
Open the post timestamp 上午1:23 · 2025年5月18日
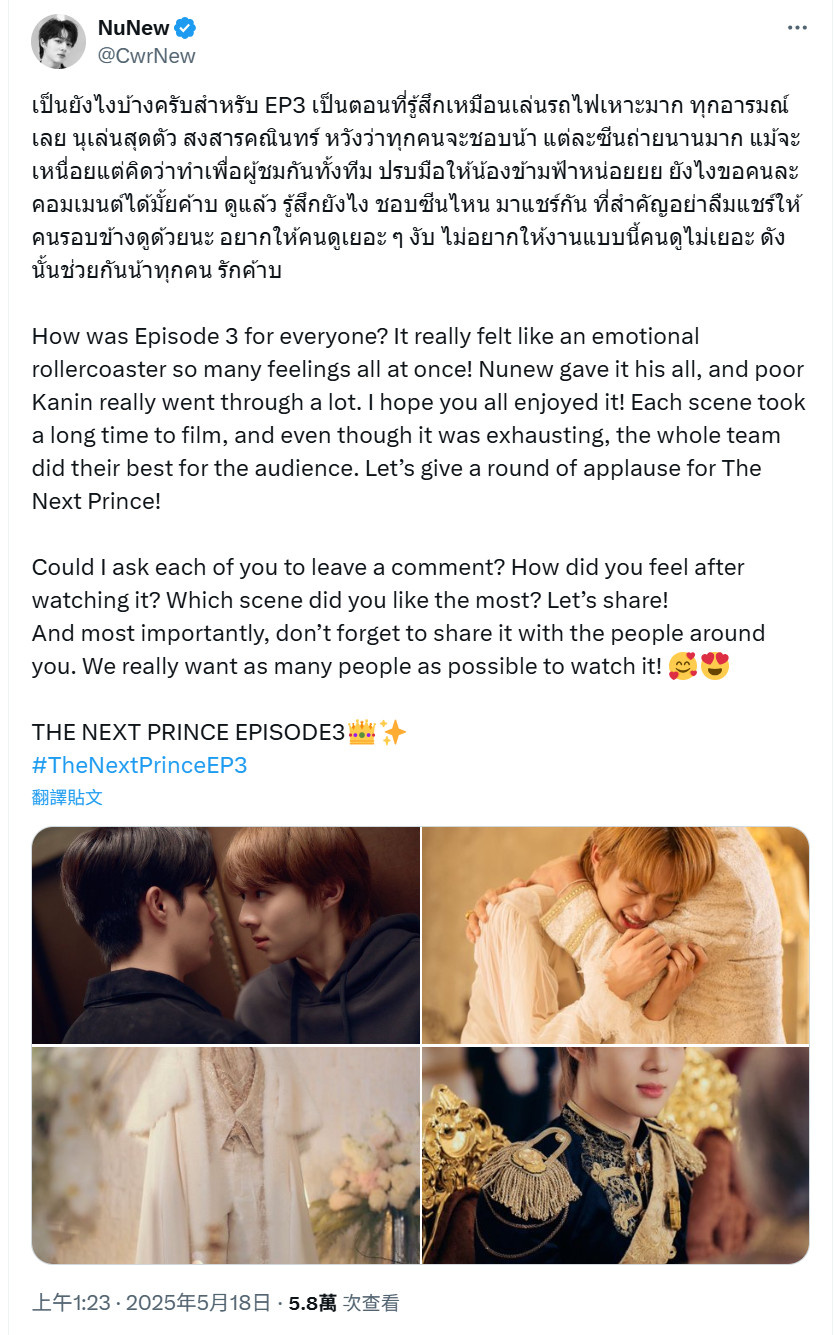(151, 1303)
